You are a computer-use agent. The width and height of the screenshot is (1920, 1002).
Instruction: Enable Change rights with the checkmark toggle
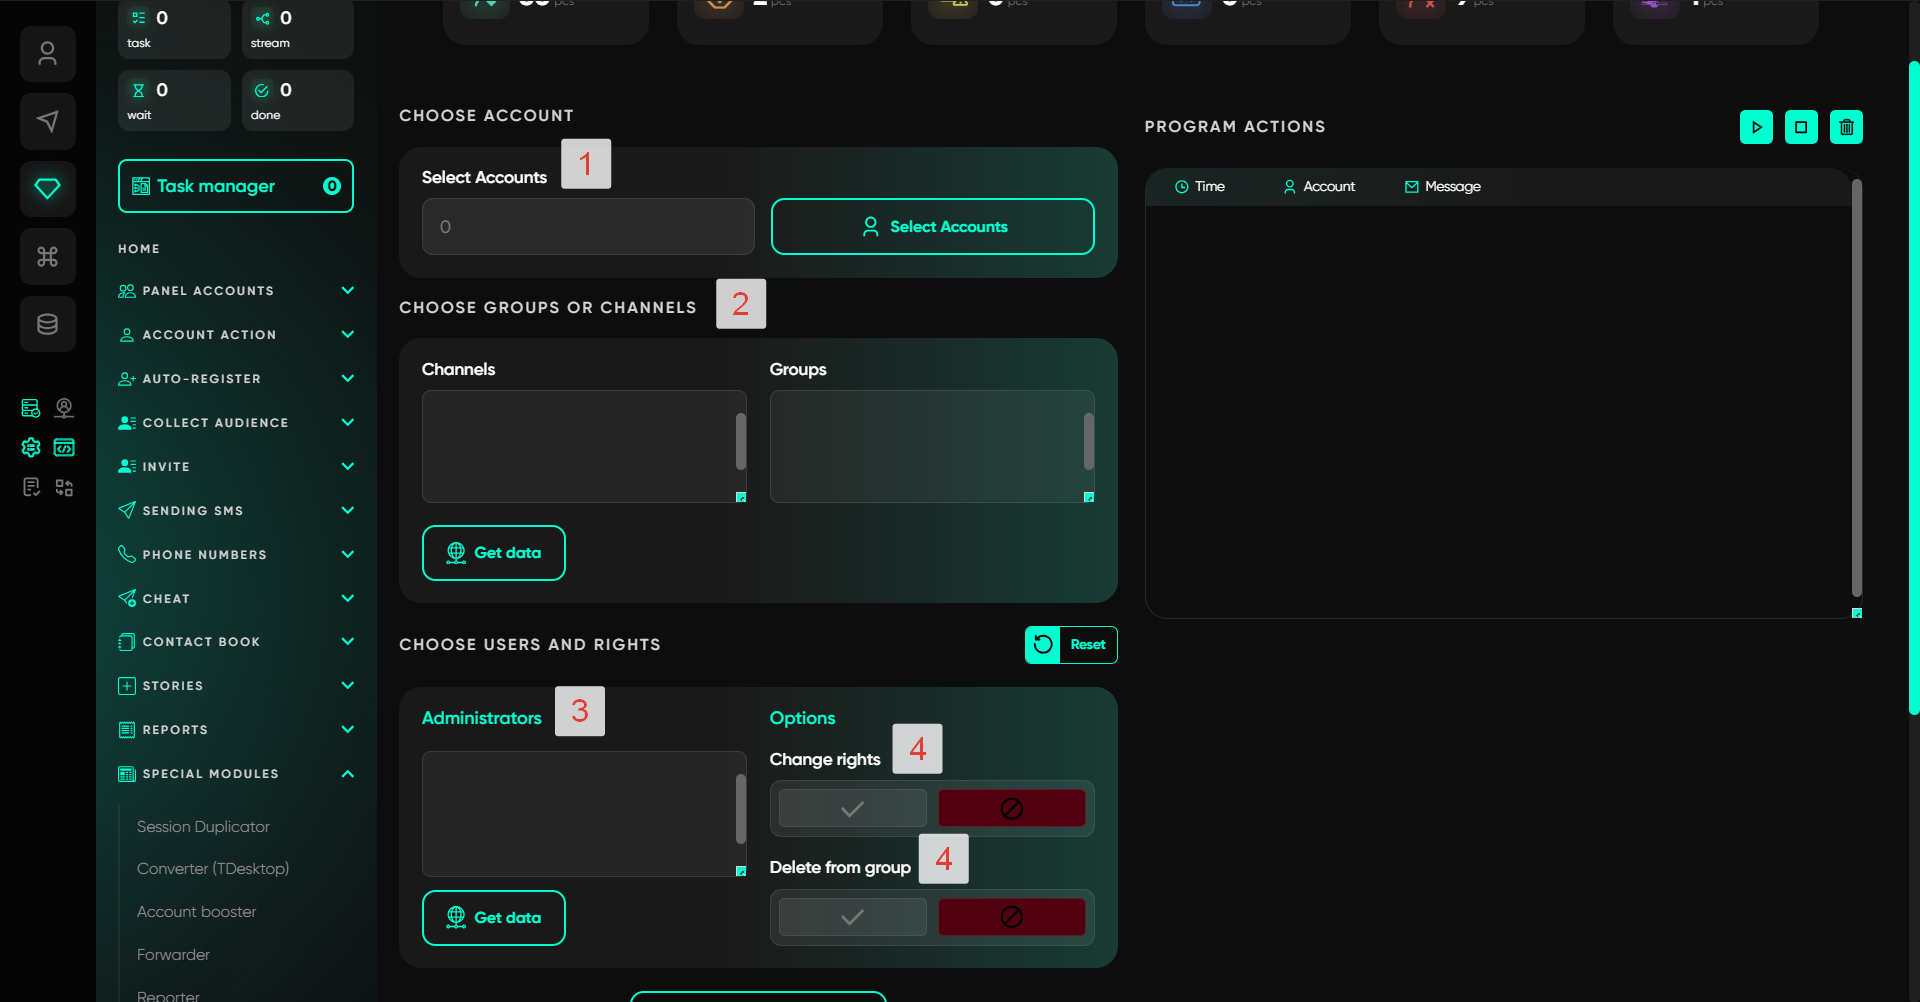click(852, 809)
